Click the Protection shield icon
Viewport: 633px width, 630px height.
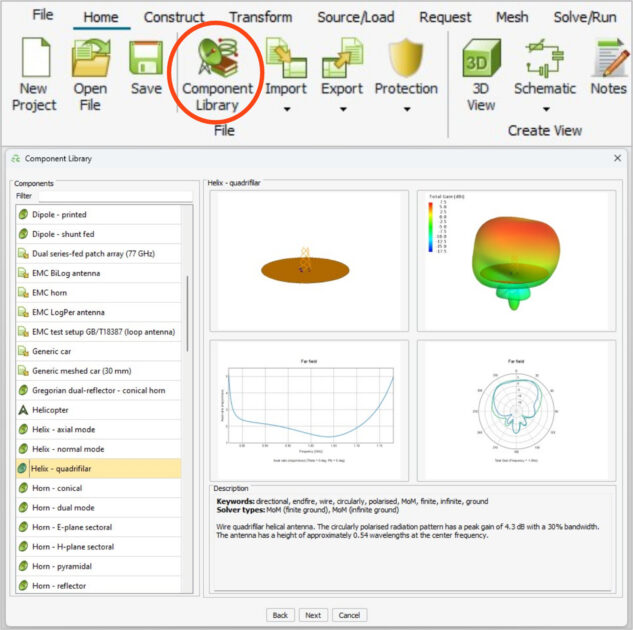(406, 58)
